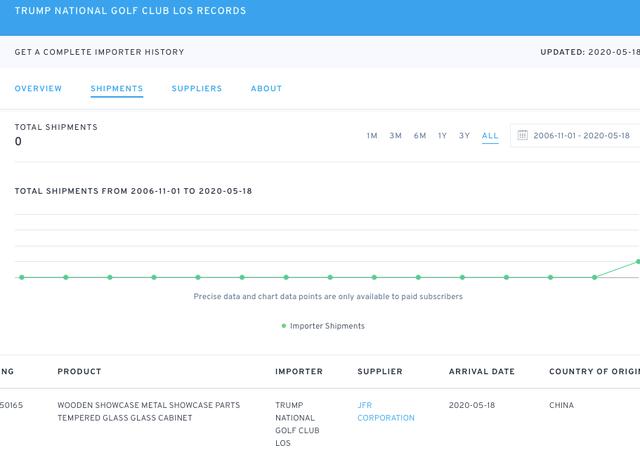Click the last rising chart data point
This screenshot has width=640, height=462.
tap(638, 262)
